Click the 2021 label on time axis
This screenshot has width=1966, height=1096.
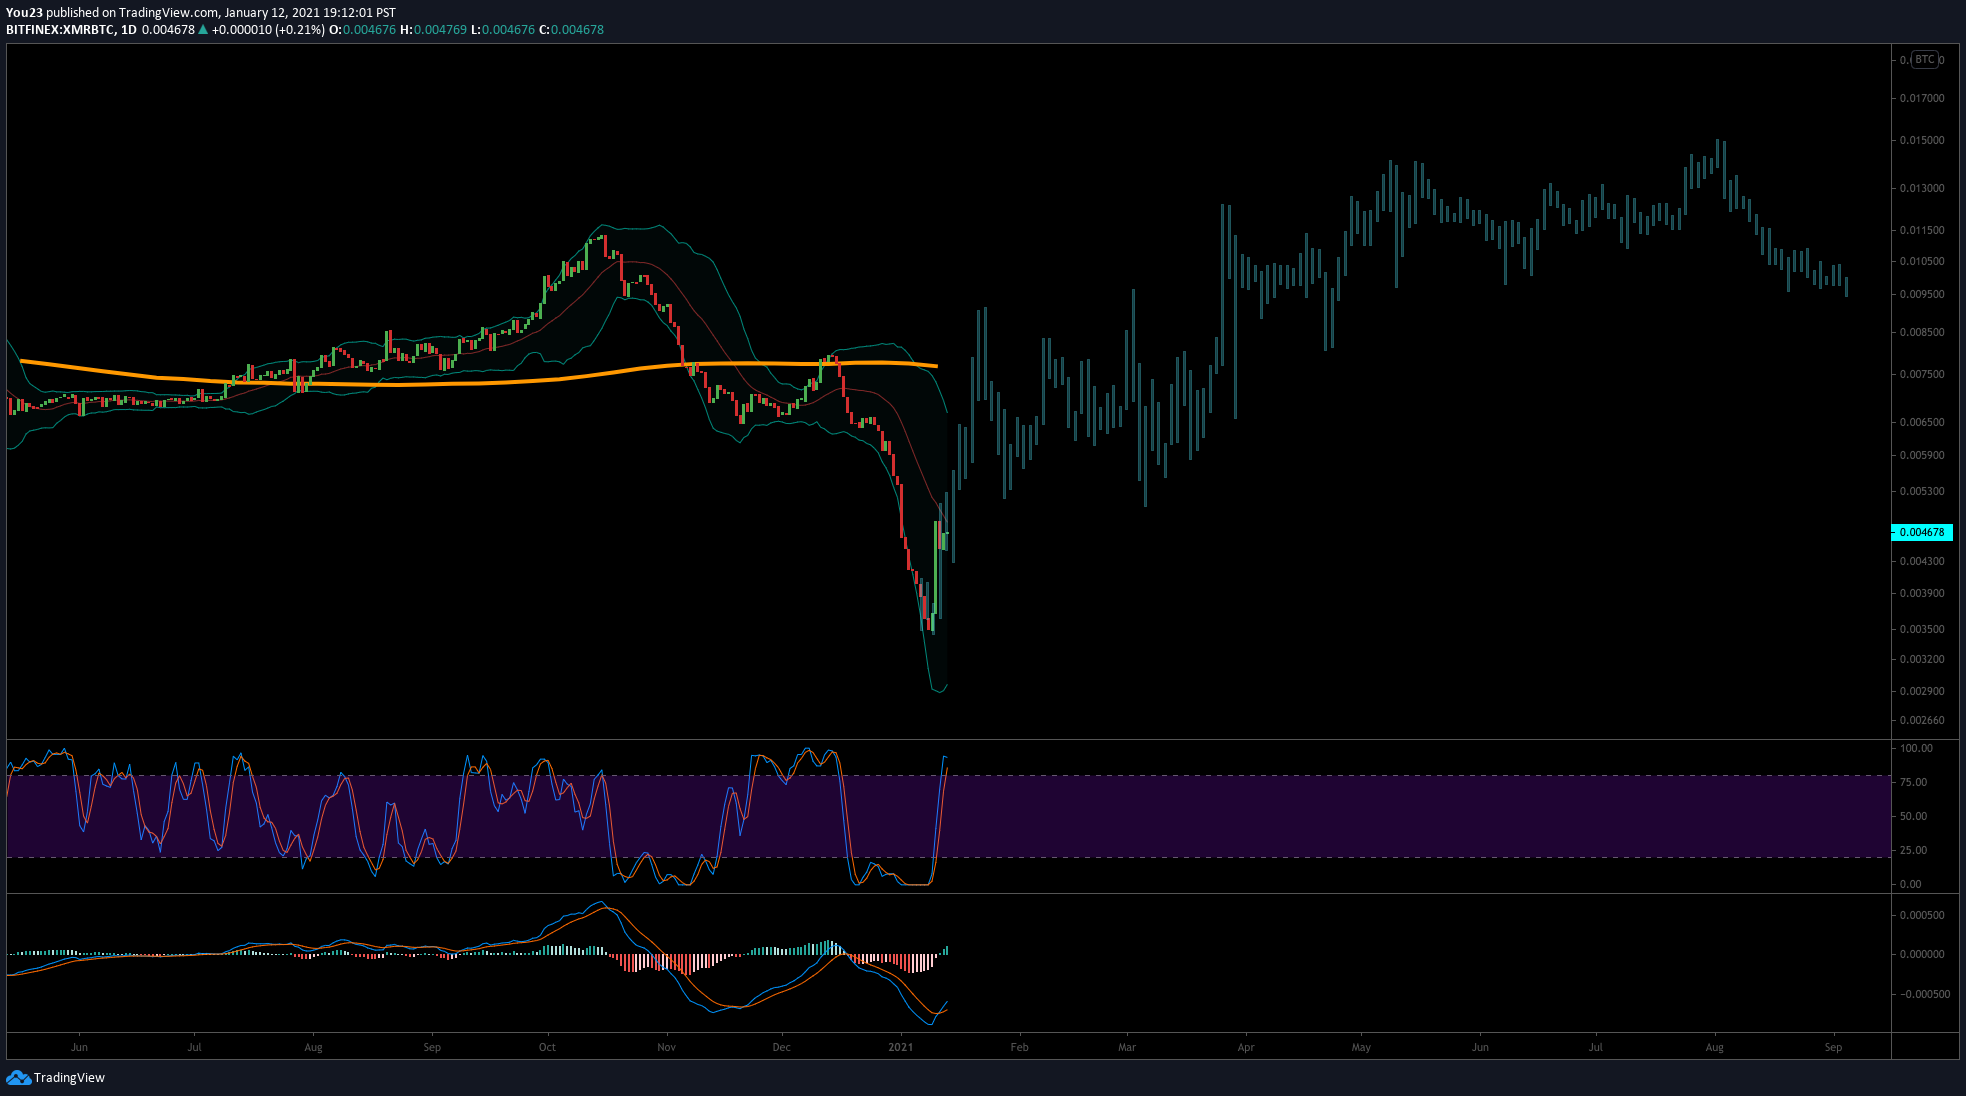[x=900, y=1047]
